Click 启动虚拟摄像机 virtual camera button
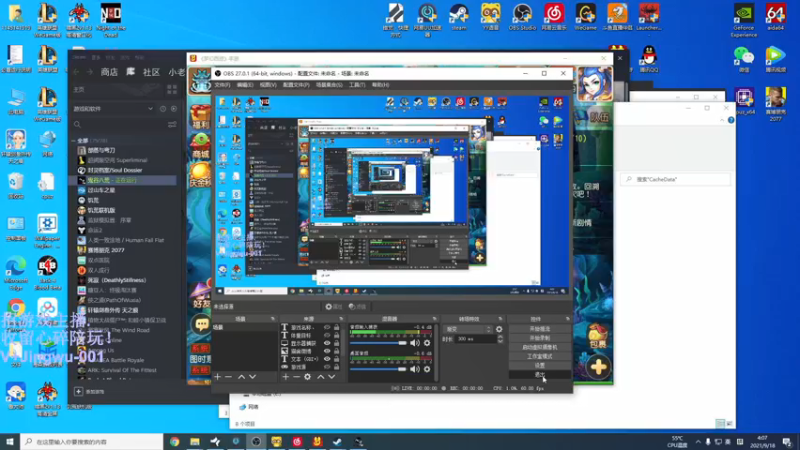The height and width of the screenshot is (450, 800). (x=540, y=347)
